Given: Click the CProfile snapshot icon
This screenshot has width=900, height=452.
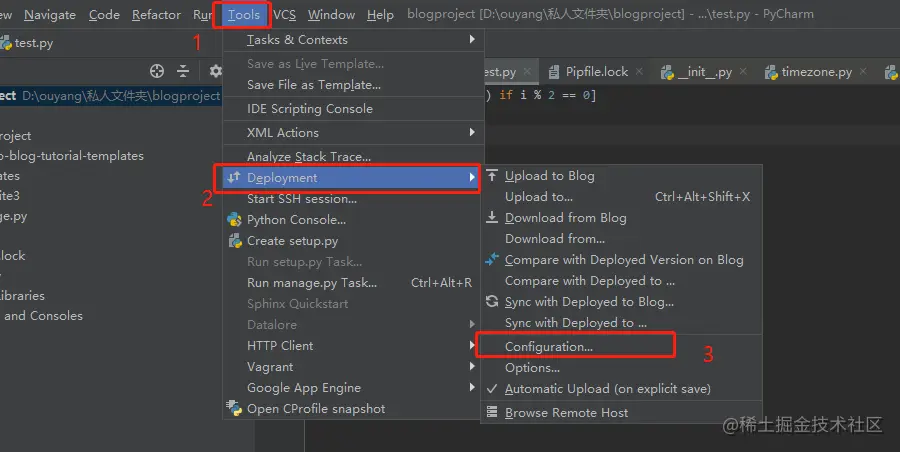Looking at the screenshot, I should click(234, 408).
